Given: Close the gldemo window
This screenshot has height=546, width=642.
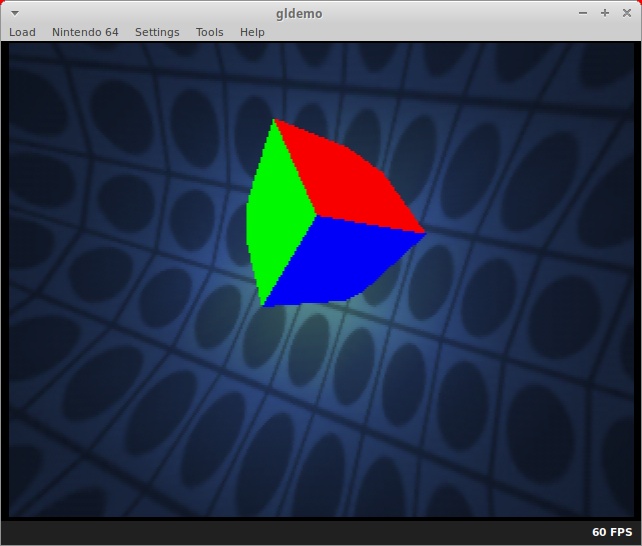Looking at the screenshot, I should coord(627,13).
